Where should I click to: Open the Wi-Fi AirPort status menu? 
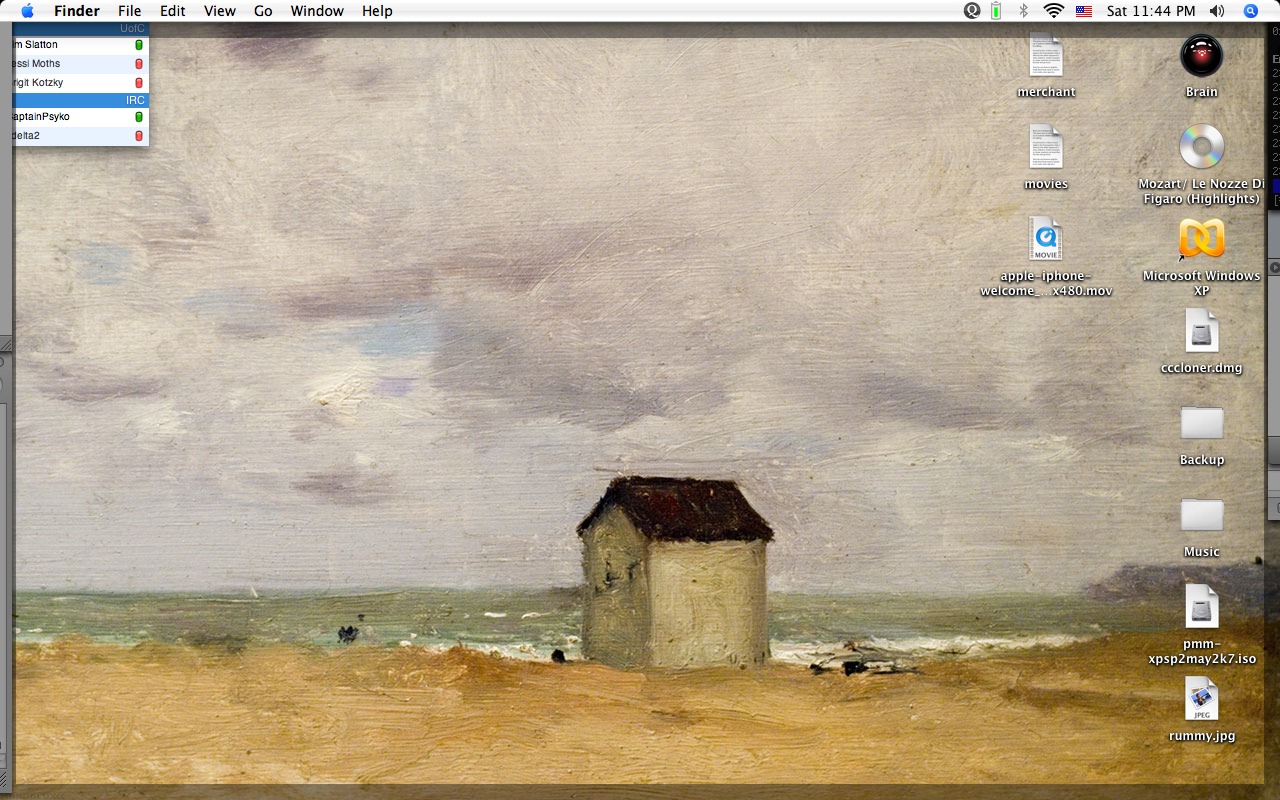coord(1053,11)
